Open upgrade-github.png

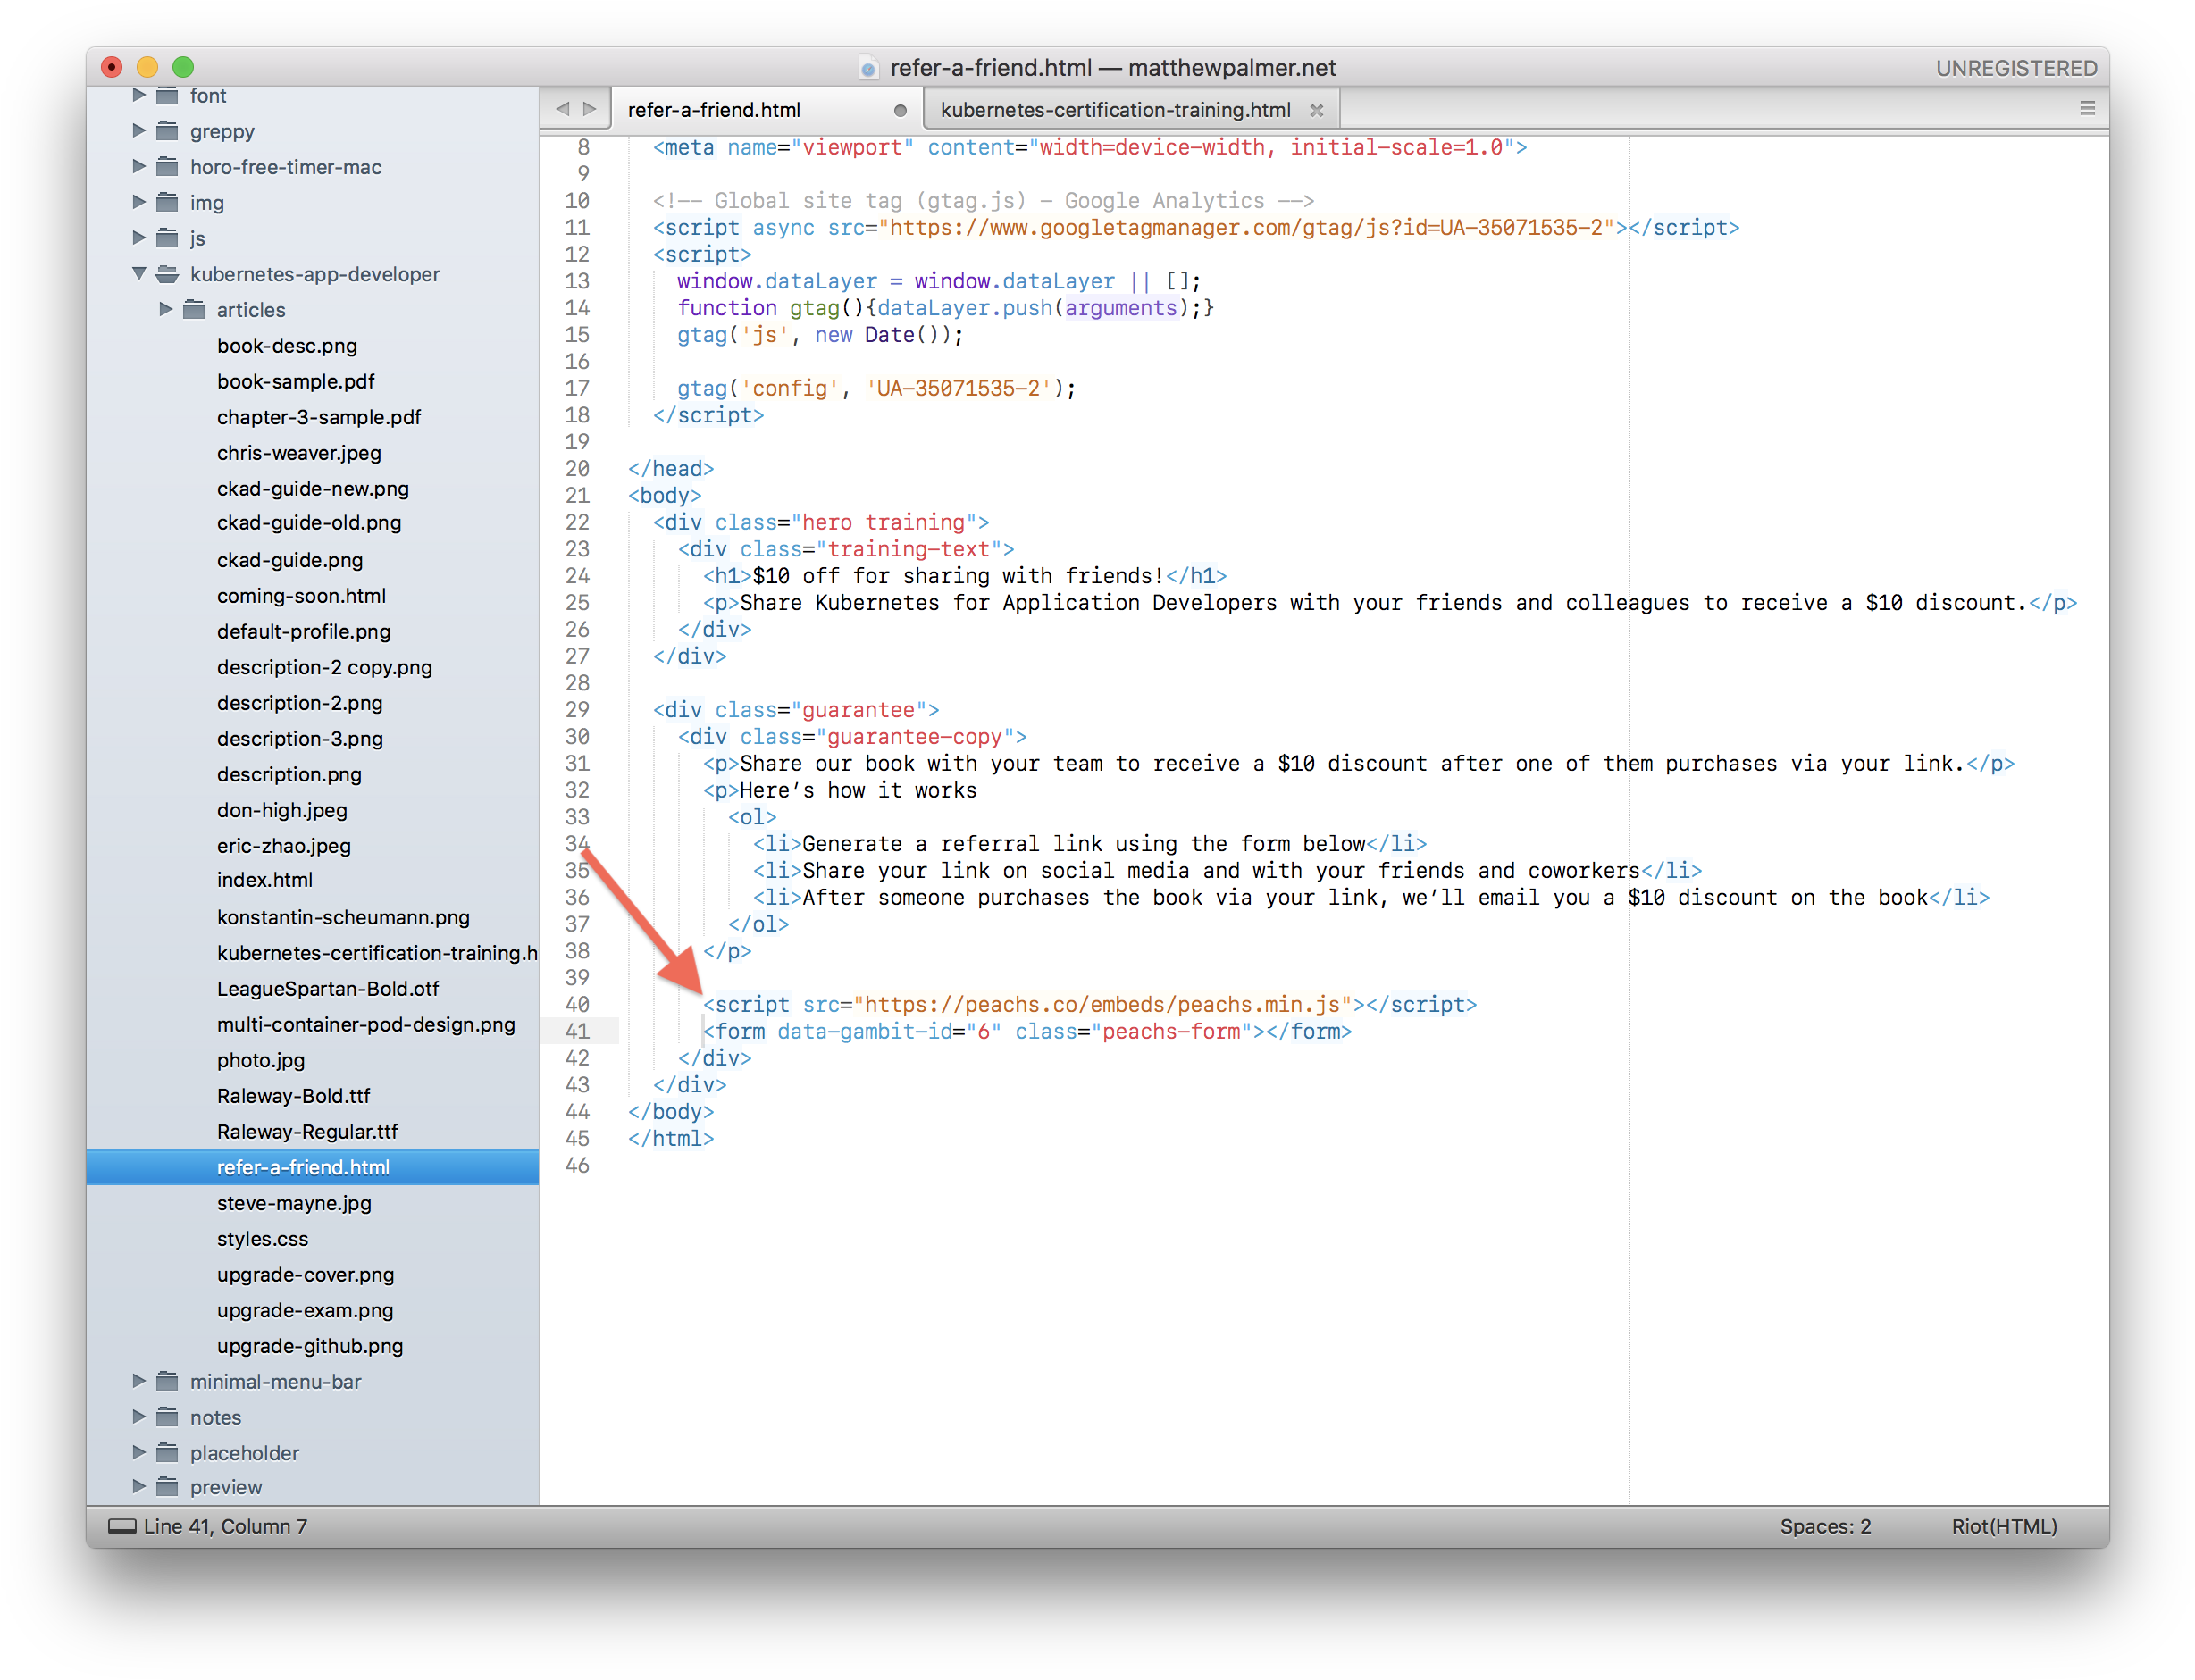pos(310,1346)
